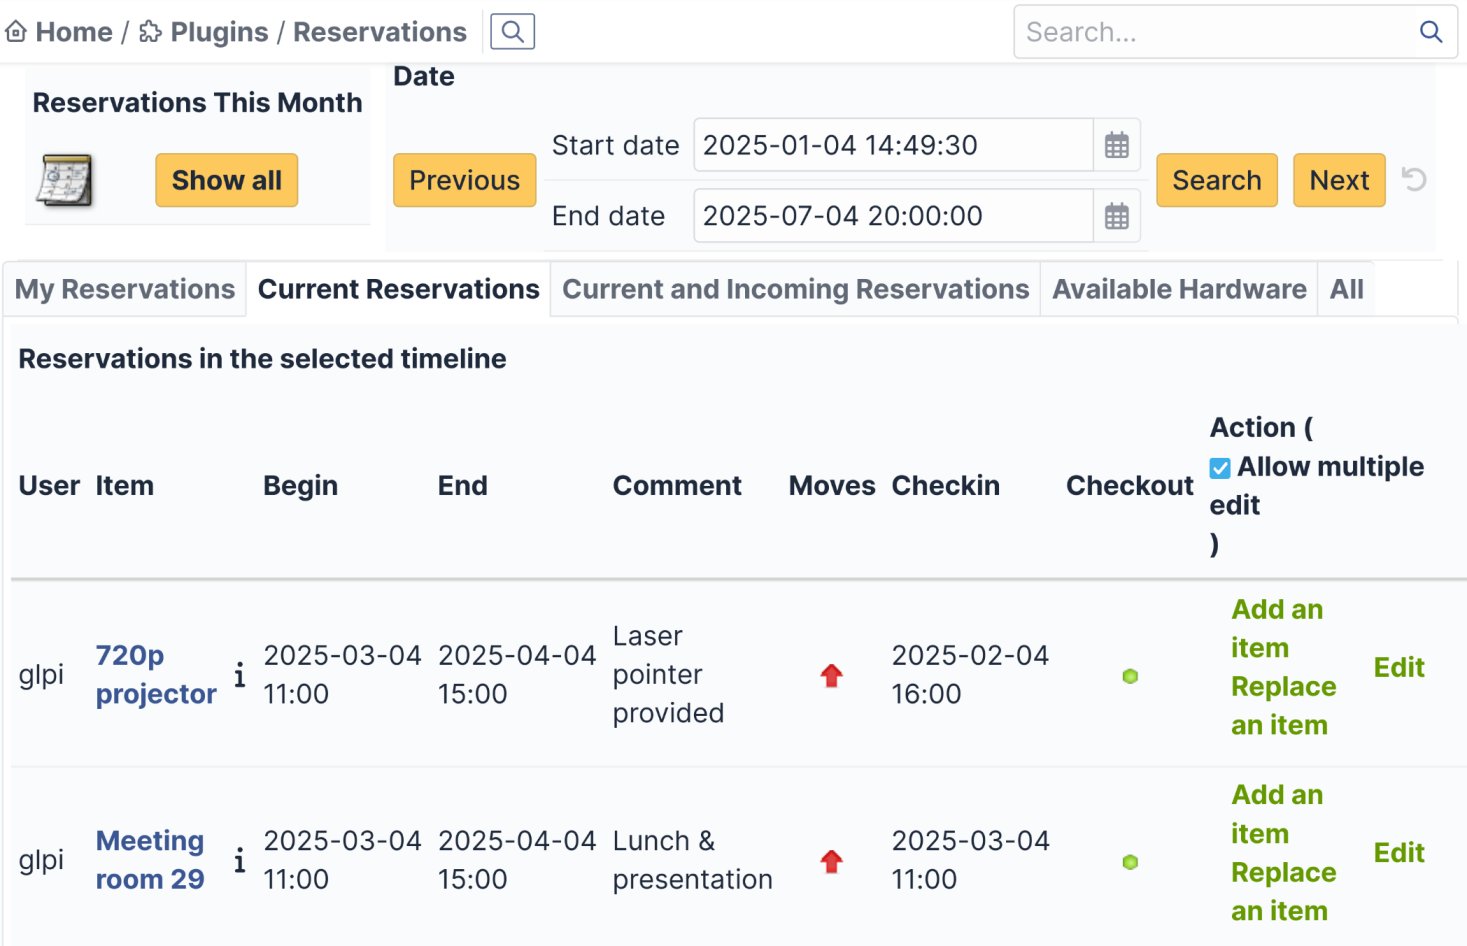Click the red Moves arrow for 720p projector
The width and height of the screenshot is (1467, 946).
click(831, 675)
